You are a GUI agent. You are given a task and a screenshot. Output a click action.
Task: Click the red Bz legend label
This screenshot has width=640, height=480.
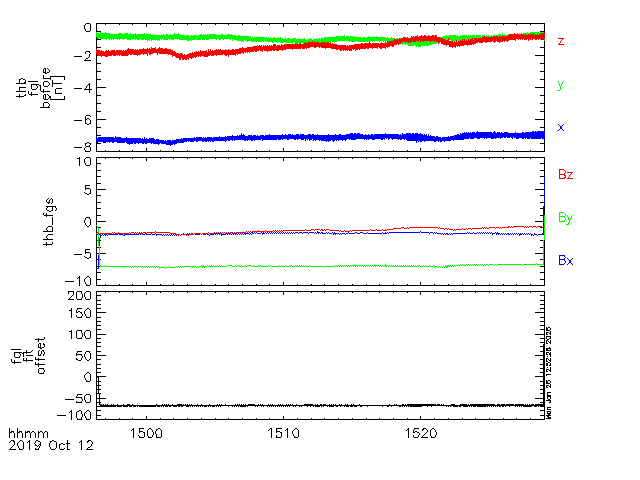click(x=566, y=175)
